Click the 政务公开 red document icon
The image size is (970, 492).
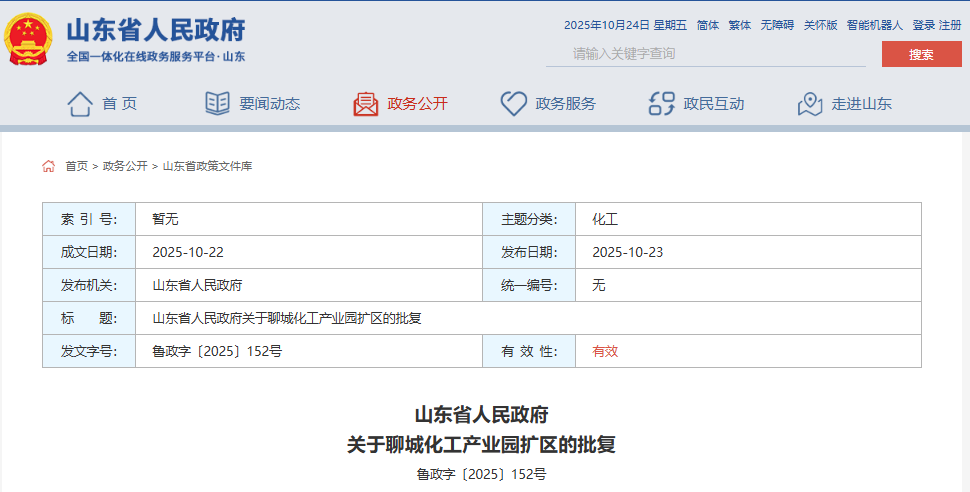click(365, 104)
